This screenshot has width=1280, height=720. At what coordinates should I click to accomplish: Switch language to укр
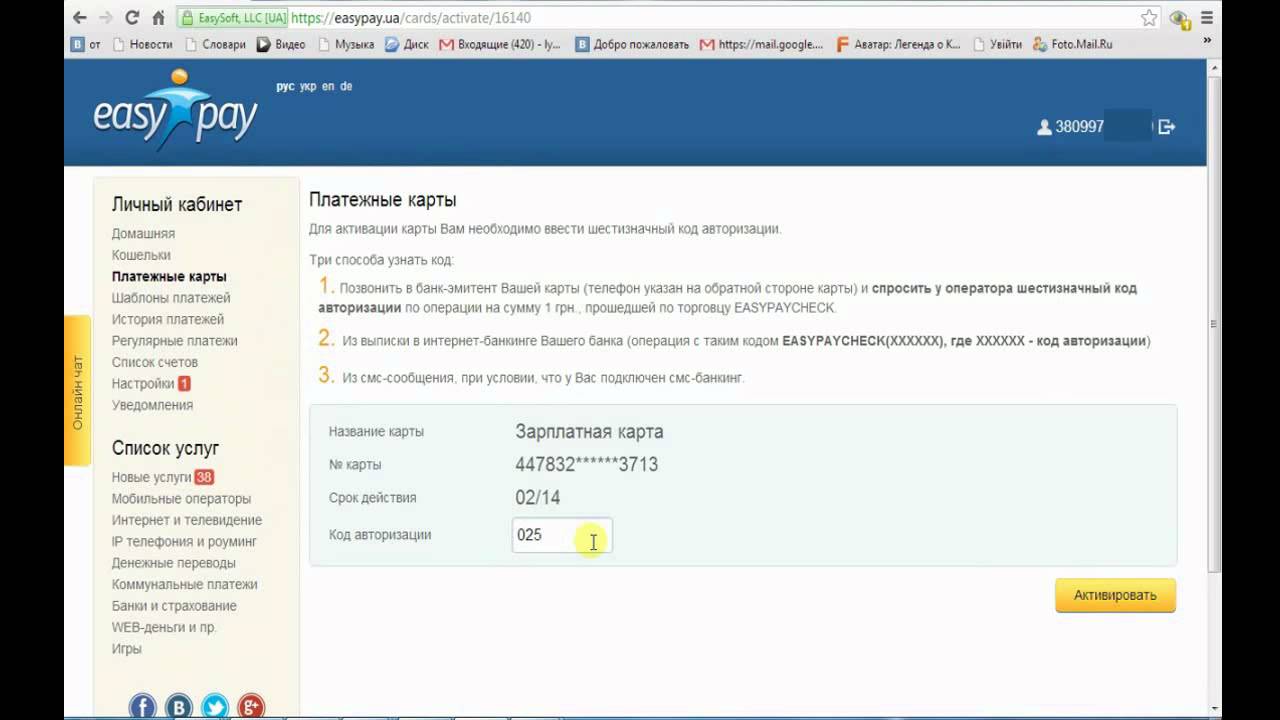click(308, 87)
